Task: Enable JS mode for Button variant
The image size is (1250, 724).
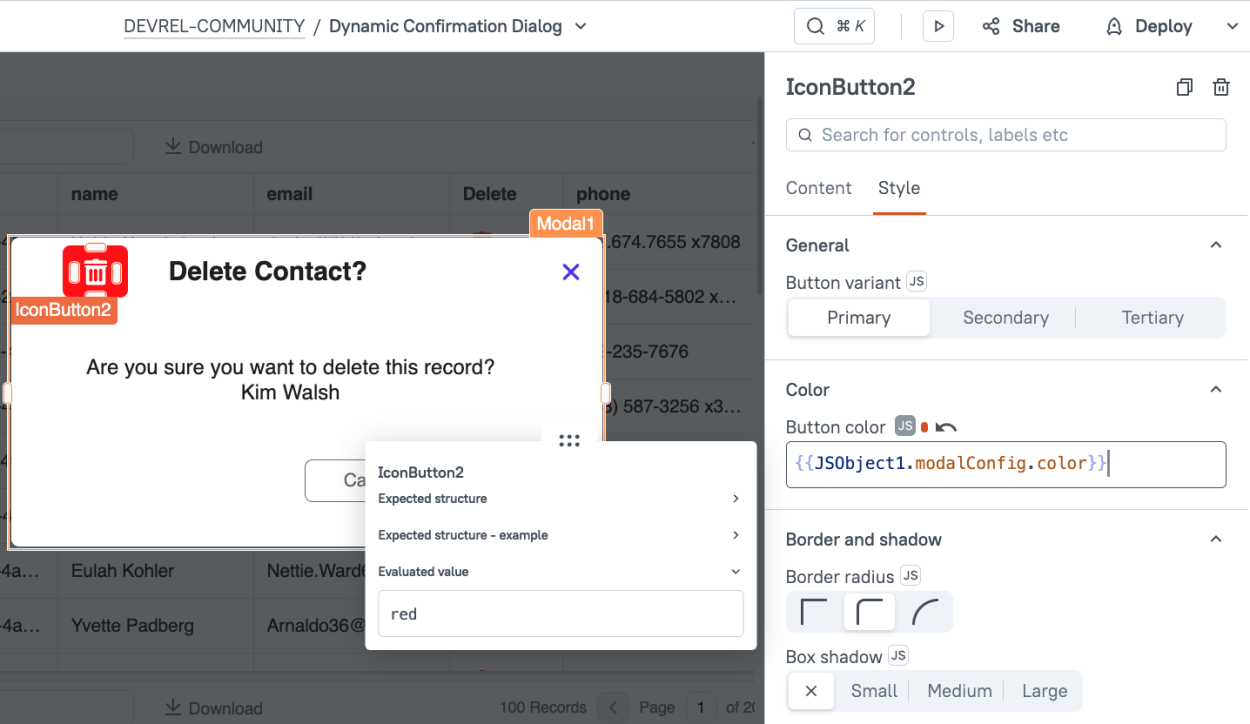Action: point(916,282)
